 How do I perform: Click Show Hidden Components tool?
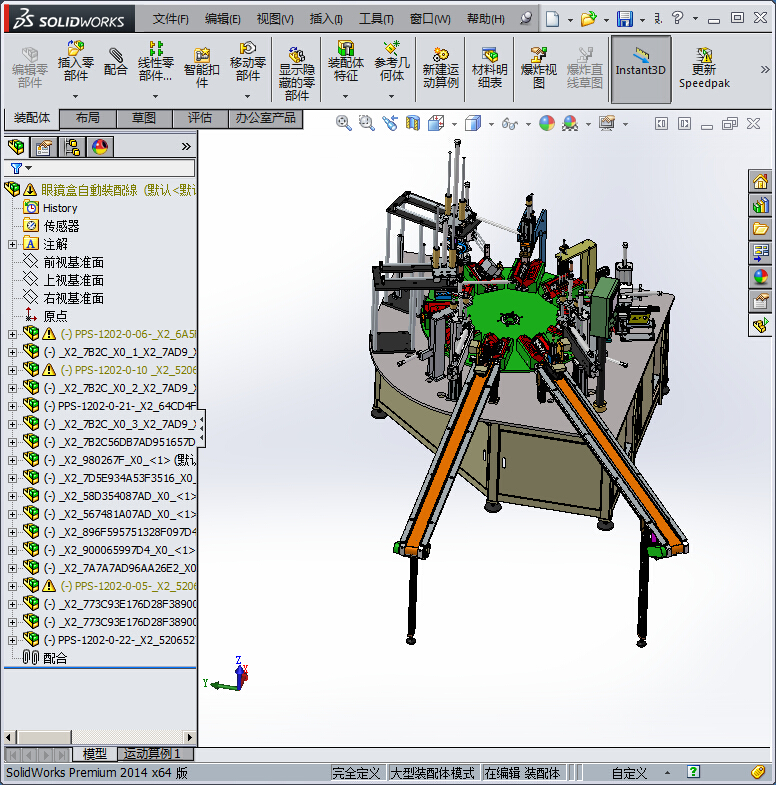[x=296, y=74]
